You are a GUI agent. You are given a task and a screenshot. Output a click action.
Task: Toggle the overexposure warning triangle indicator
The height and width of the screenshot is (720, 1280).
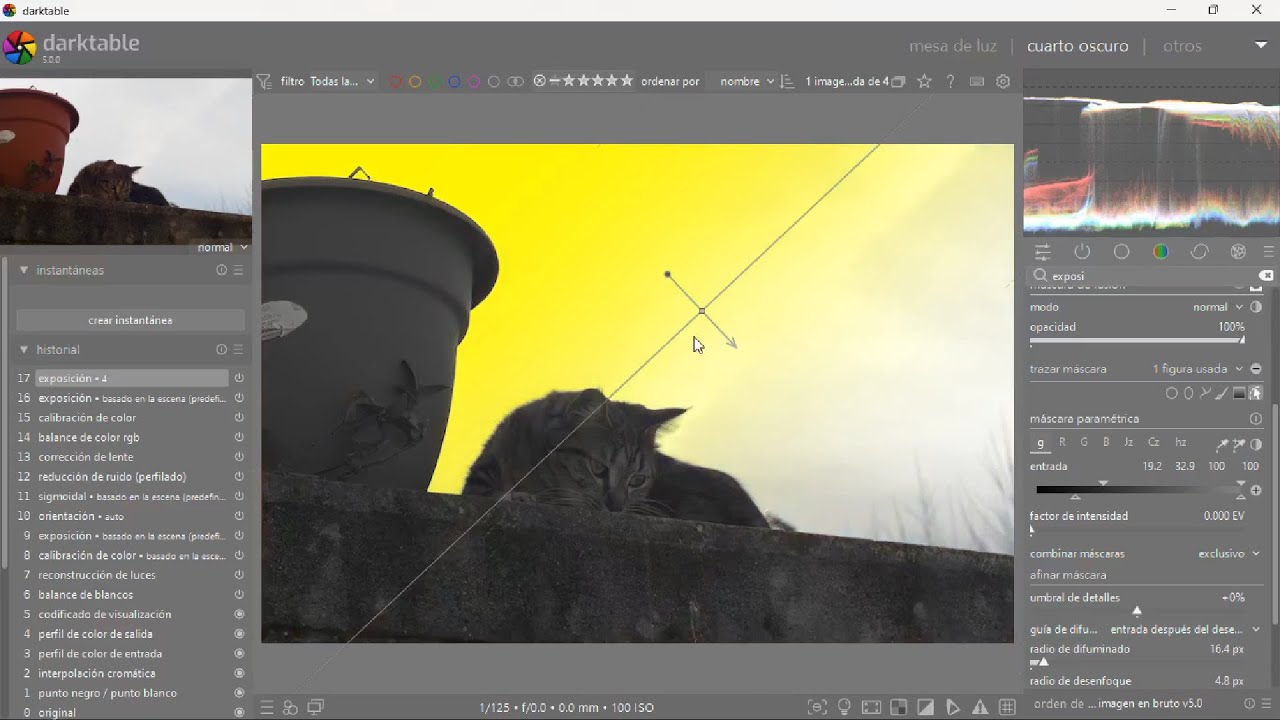click(x=980, y=707)
